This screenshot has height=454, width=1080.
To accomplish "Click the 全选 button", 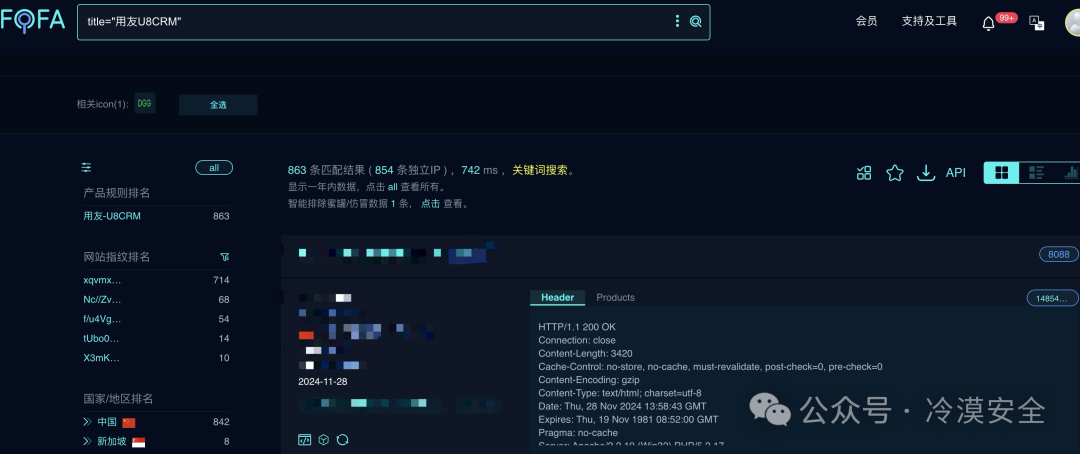I will (x=218, y=105).
